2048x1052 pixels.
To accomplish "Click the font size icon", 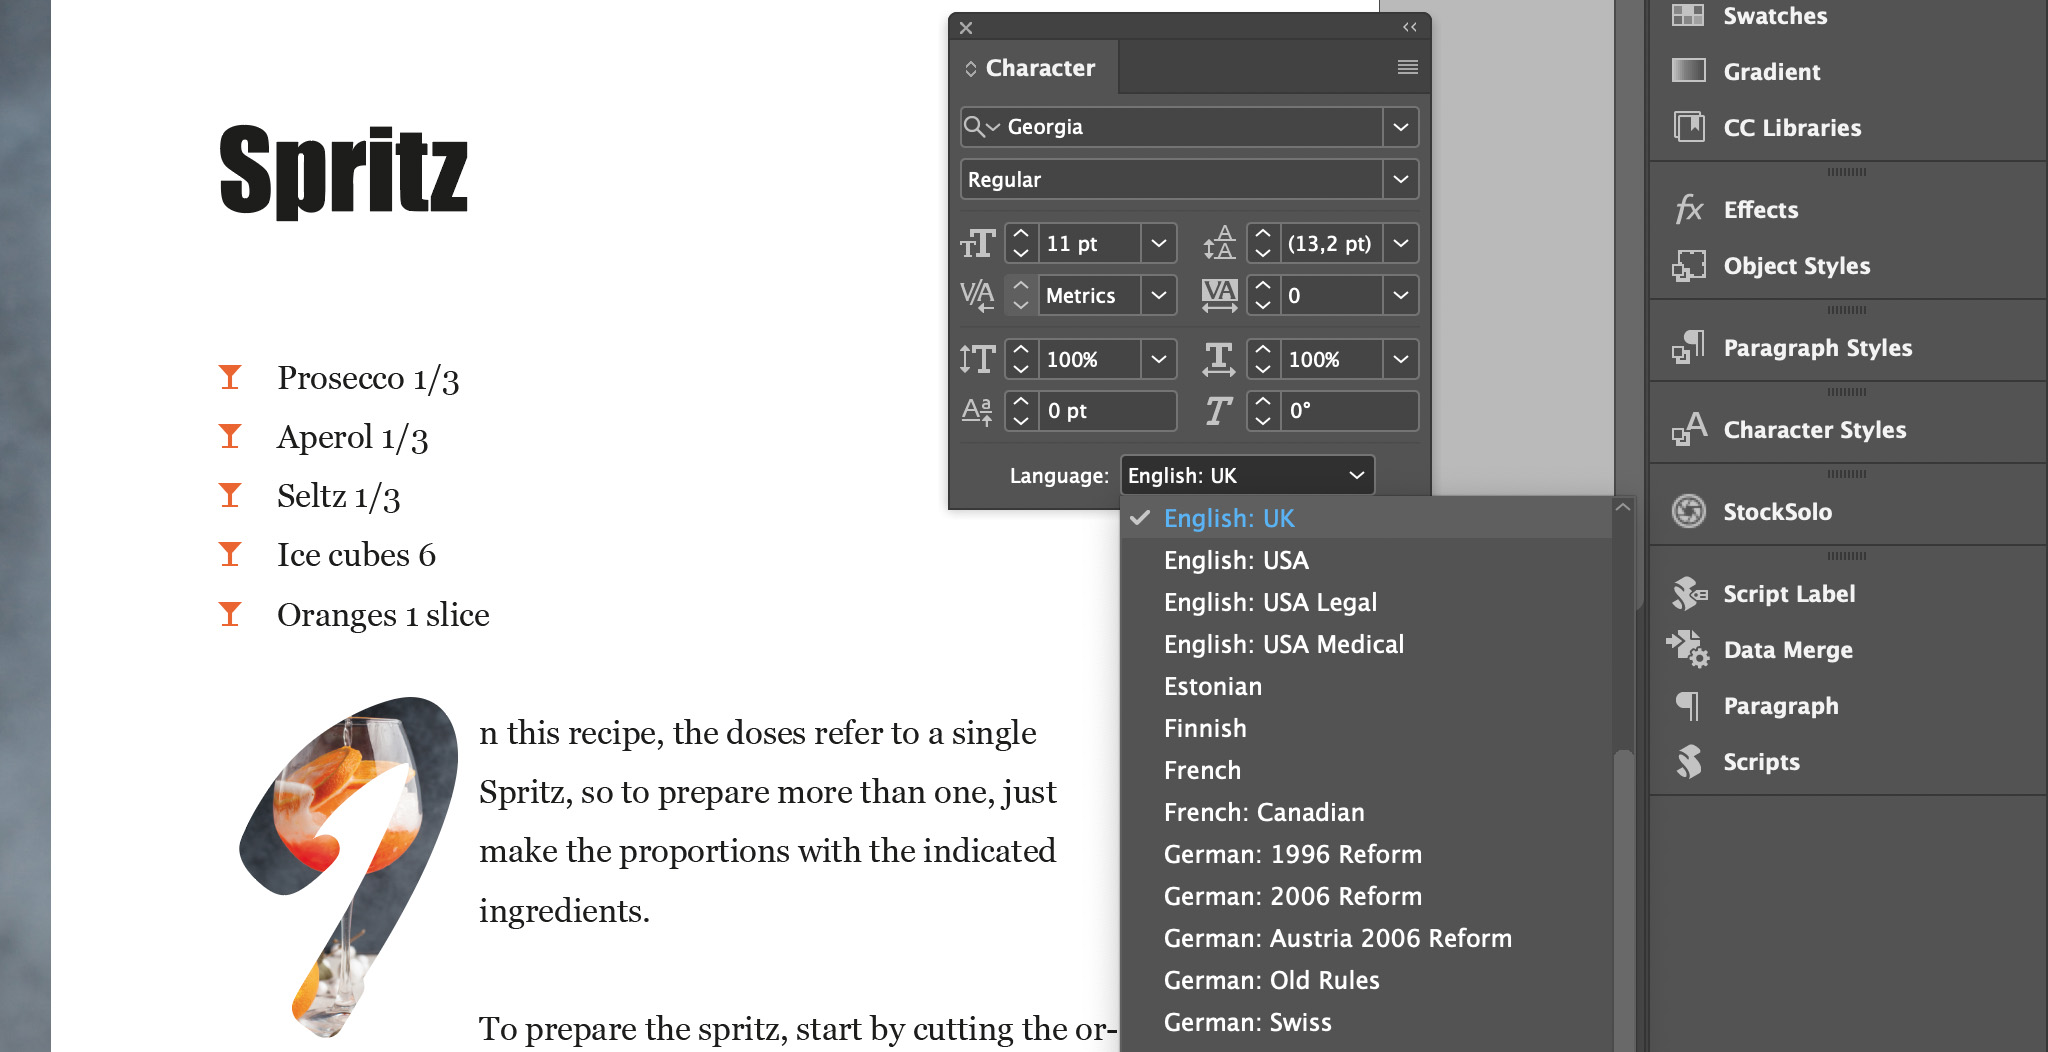I will [977, 243].
